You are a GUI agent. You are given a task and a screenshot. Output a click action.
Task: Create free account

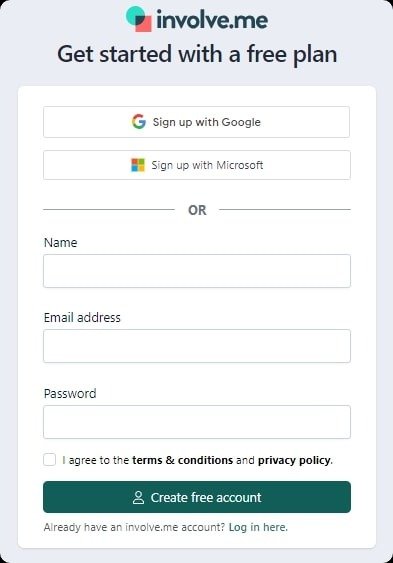pyautogui.click(x=197, y=497)
